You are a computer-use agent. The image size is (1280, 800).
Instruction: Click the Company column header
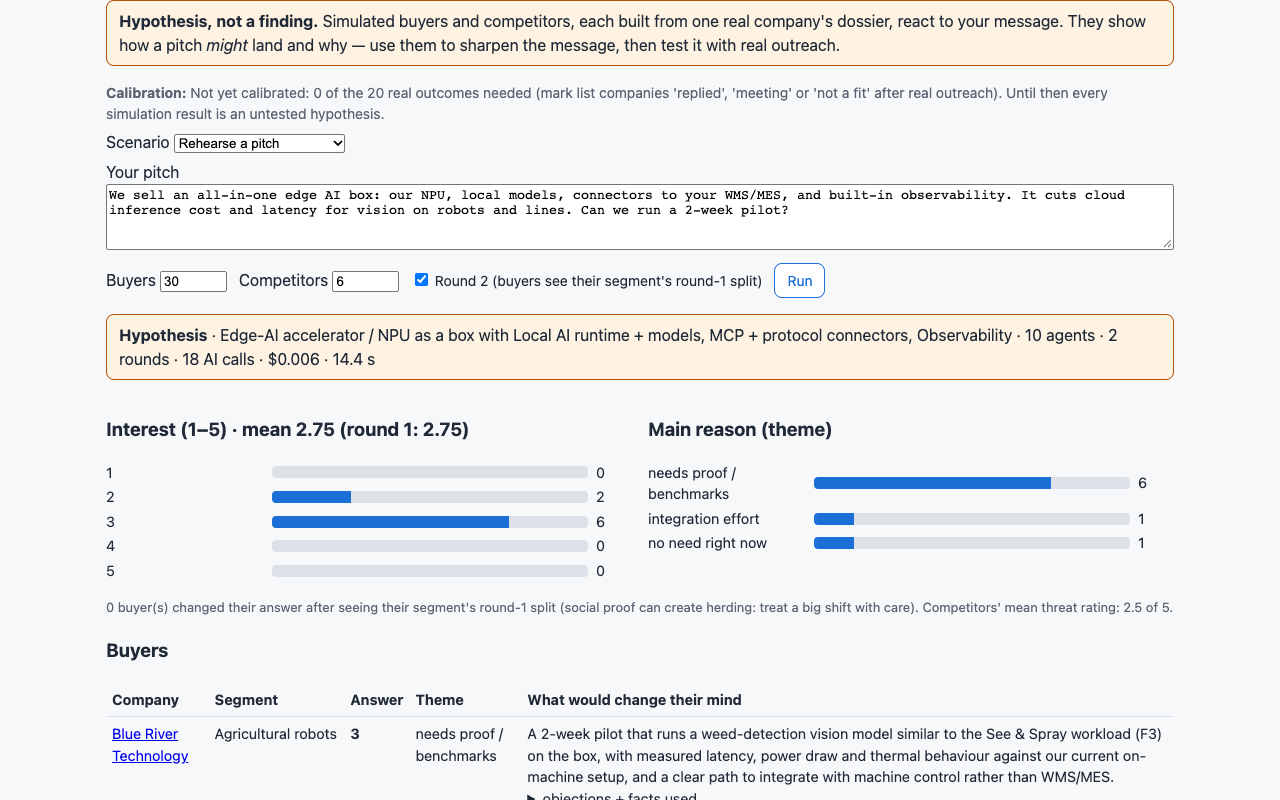click(145, 700)
